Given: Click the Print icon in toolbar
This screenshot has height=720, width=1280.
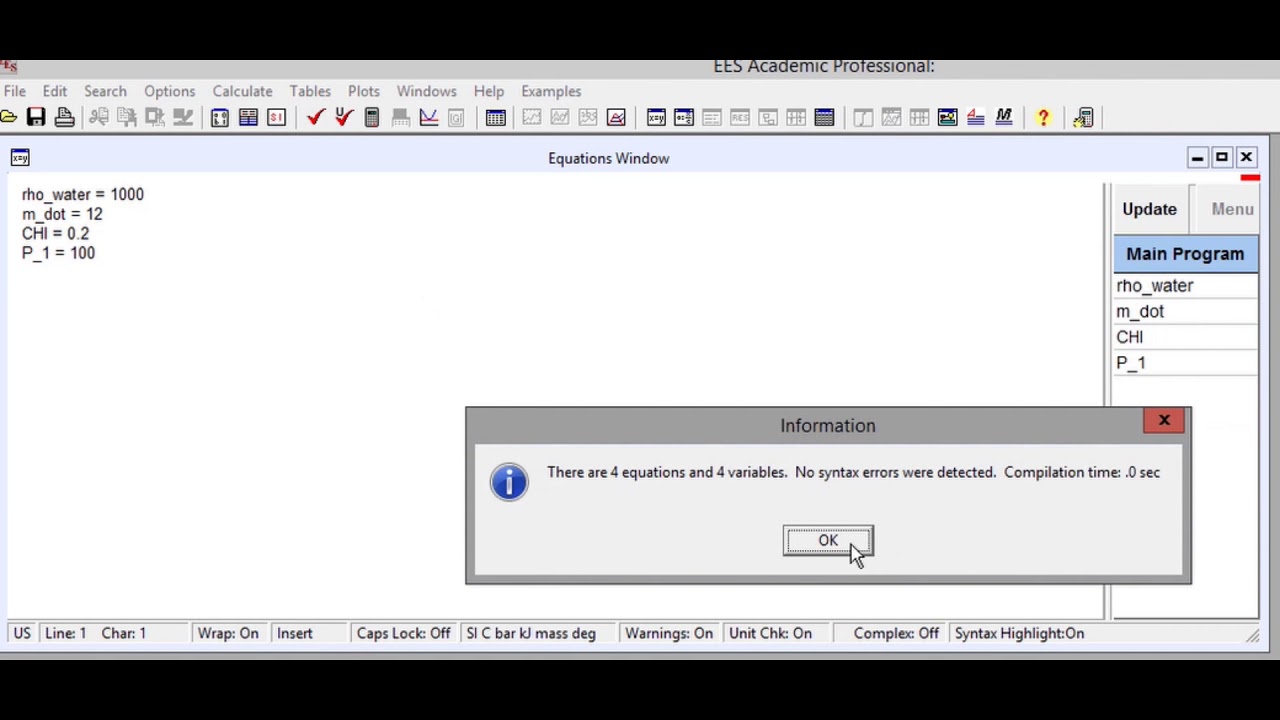Looking at the screenshot, I should (64, 118).
